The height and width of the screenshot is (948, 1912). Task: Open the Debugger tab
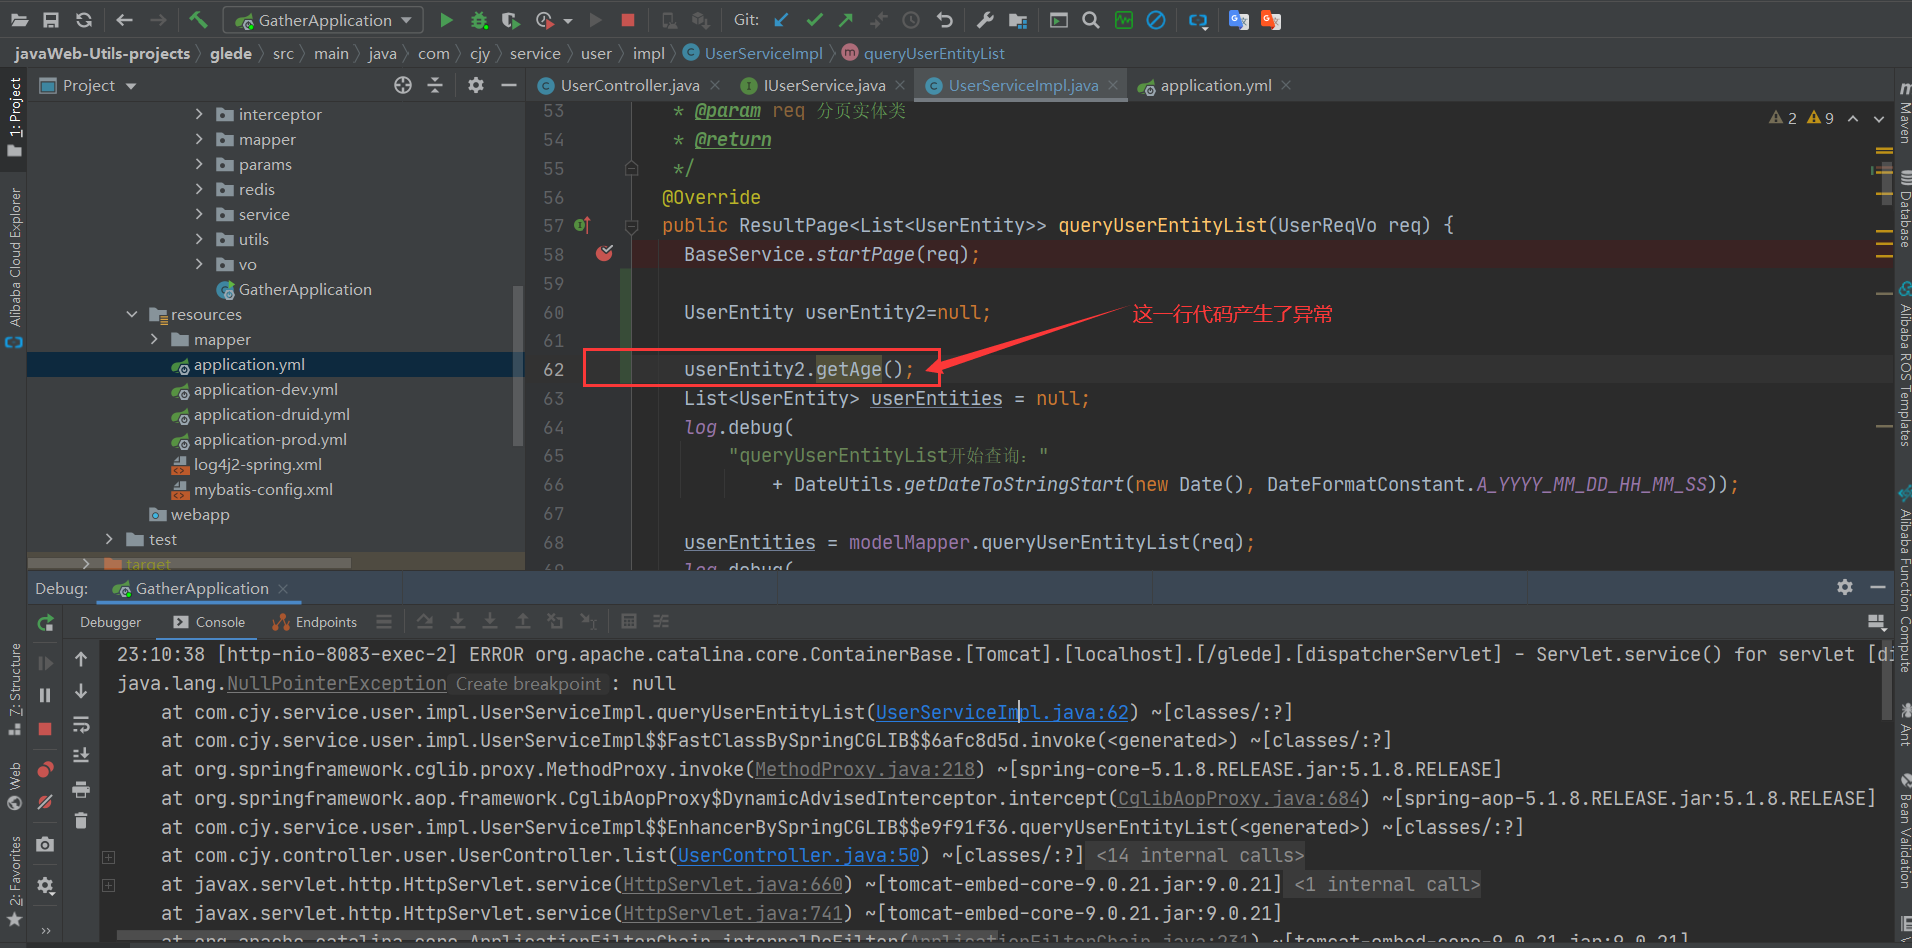110,622
